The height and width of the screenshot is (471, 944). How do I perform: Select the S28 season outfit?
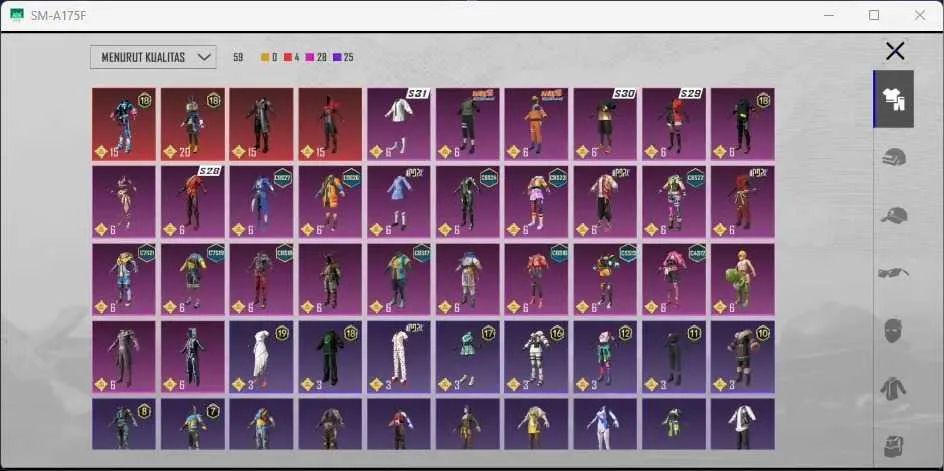click(x=193, y=202)
